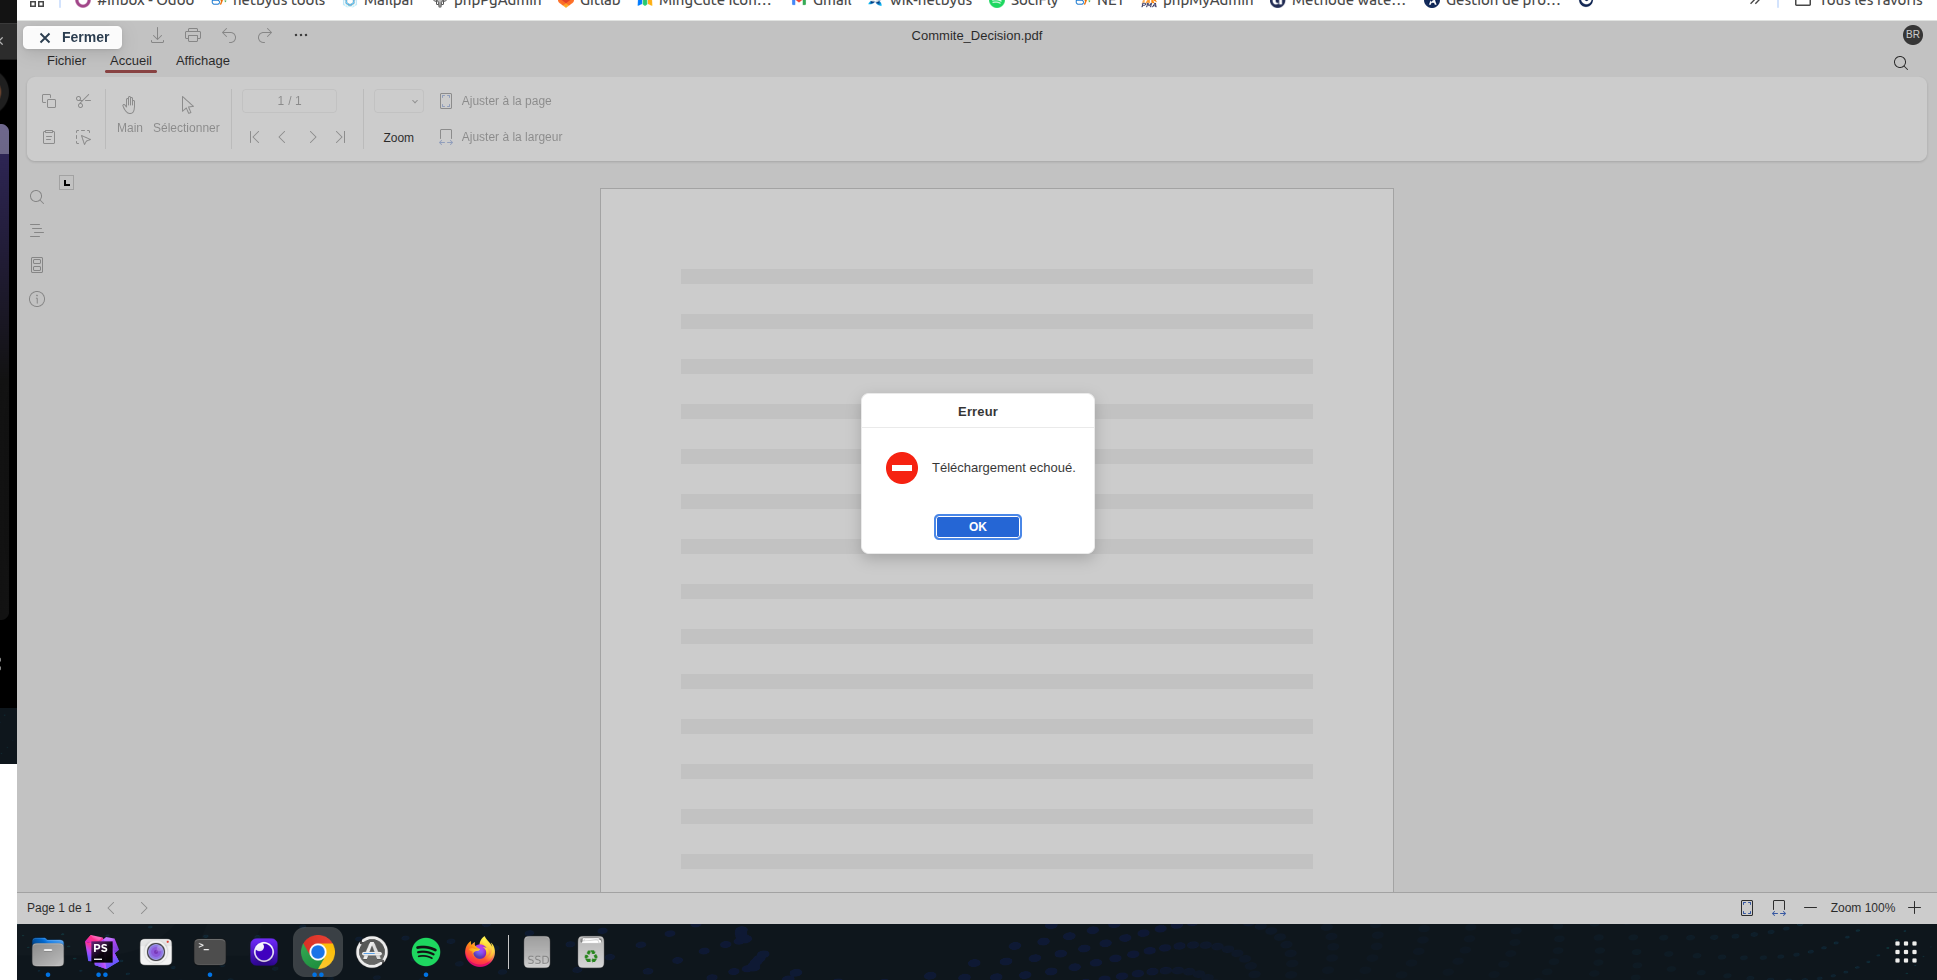Click the page number input field
Screen dimensions: 1937x980
tap(289, 101)
